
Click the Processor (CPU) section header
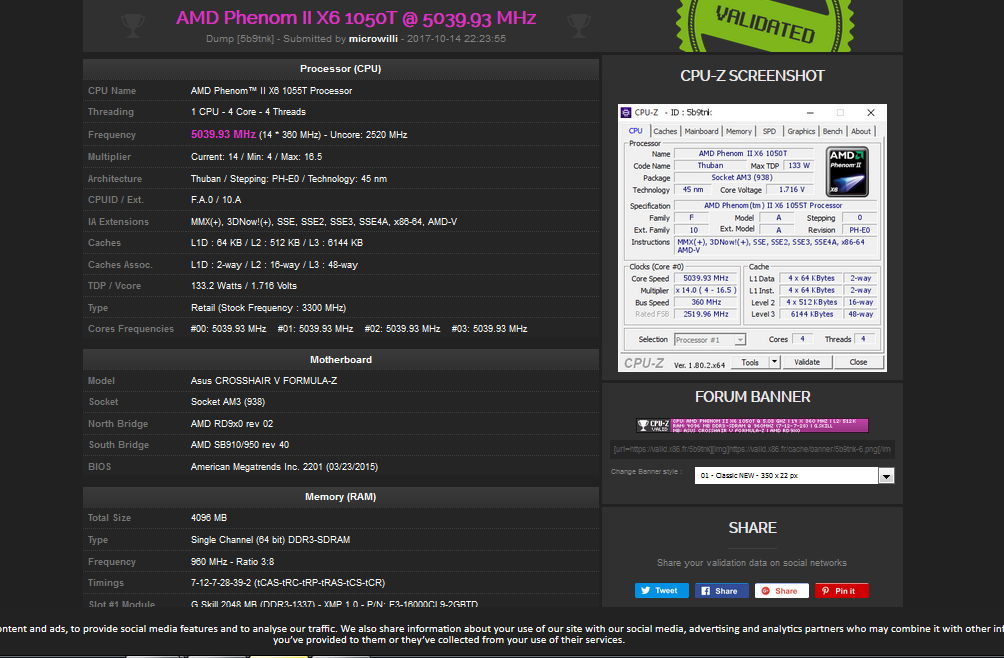tap(341, 68)
